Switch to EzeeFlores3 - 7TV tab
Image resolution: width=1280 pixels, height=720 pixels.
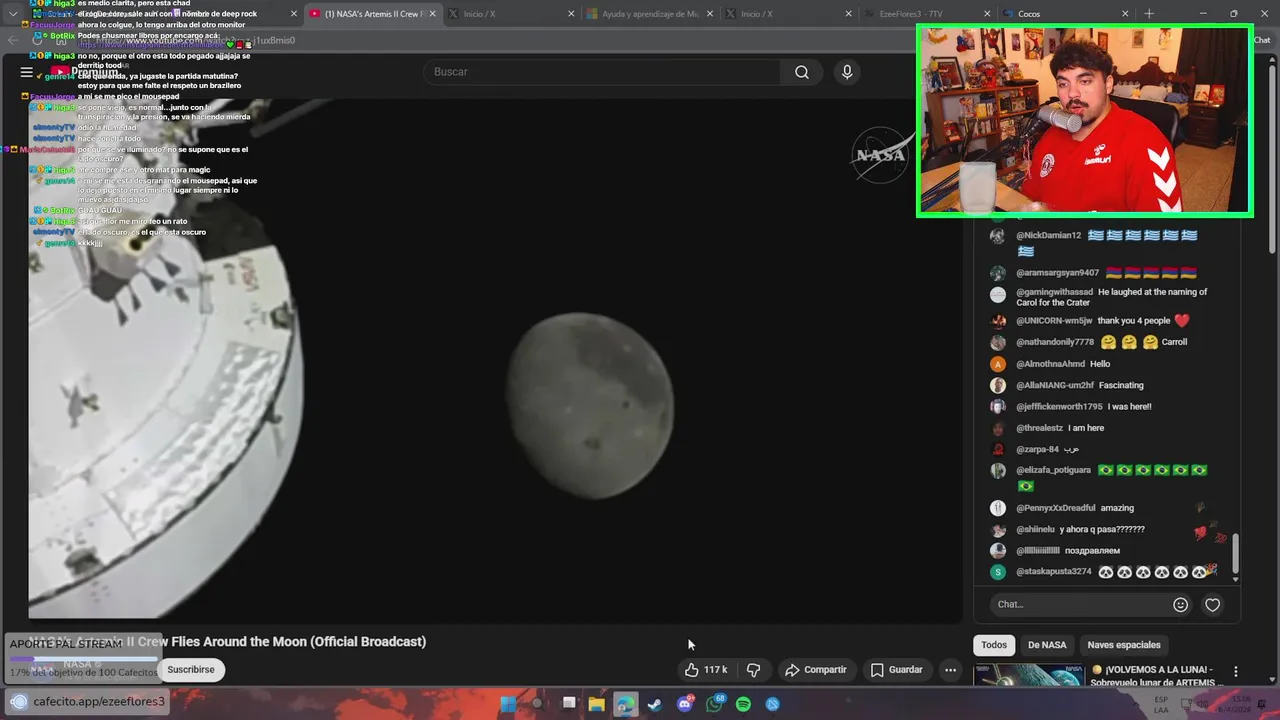tap(926, 14)
